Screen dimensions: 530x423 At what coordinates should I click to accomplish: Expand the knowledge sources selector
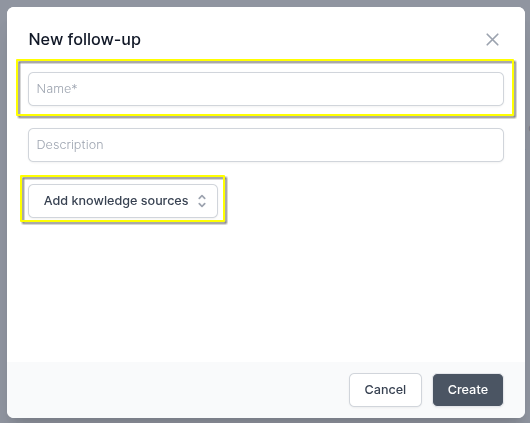pyautogui.click(x=123, y=201)
